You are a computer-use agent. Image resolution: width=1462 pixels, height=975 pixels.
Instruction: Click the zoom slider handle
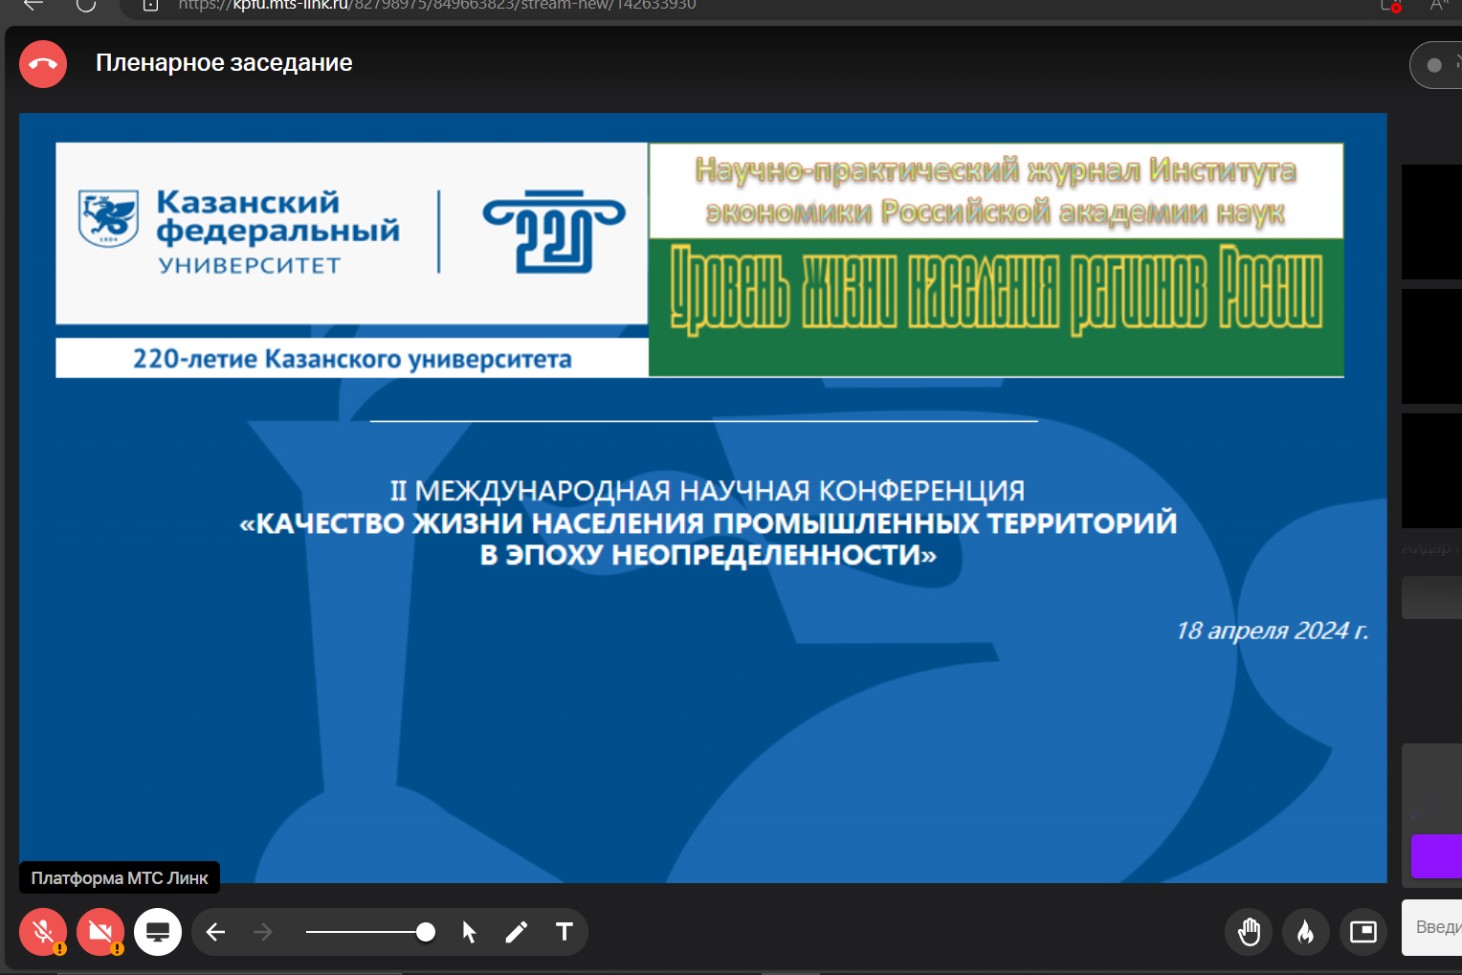(425, 932)
